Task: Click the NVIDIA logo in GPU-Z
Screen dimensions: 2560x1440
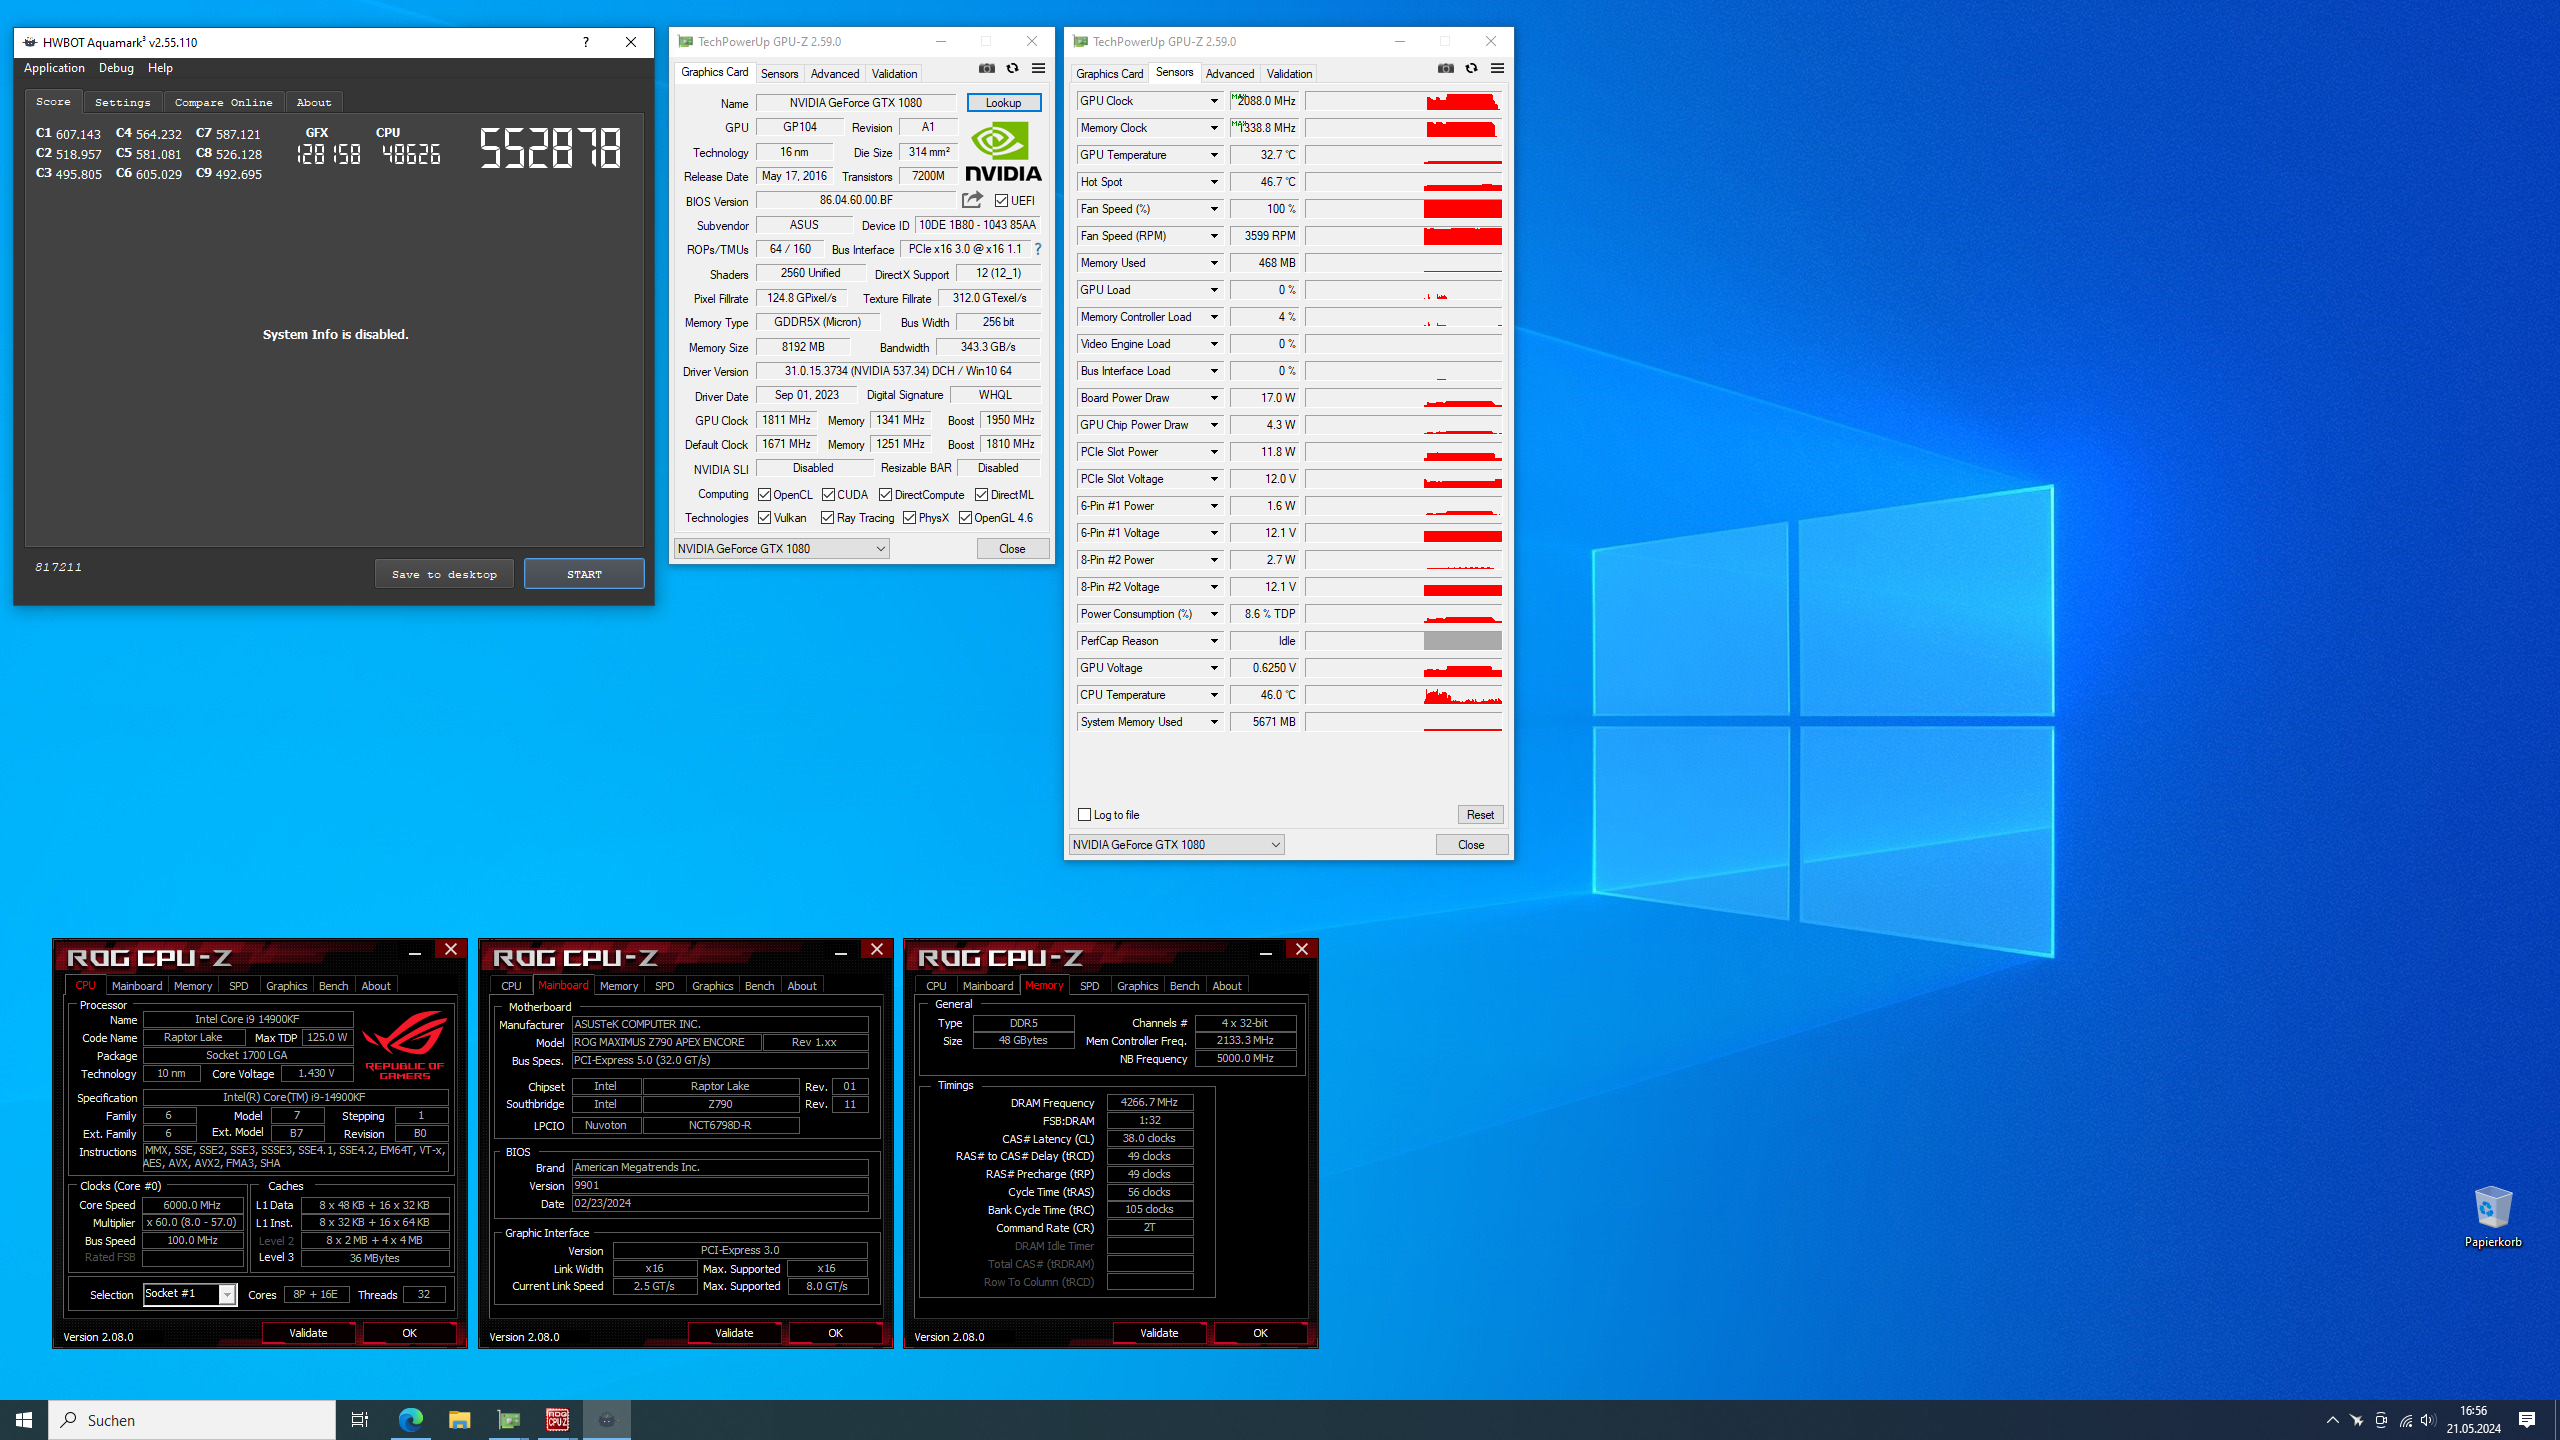Action: 1003,150
